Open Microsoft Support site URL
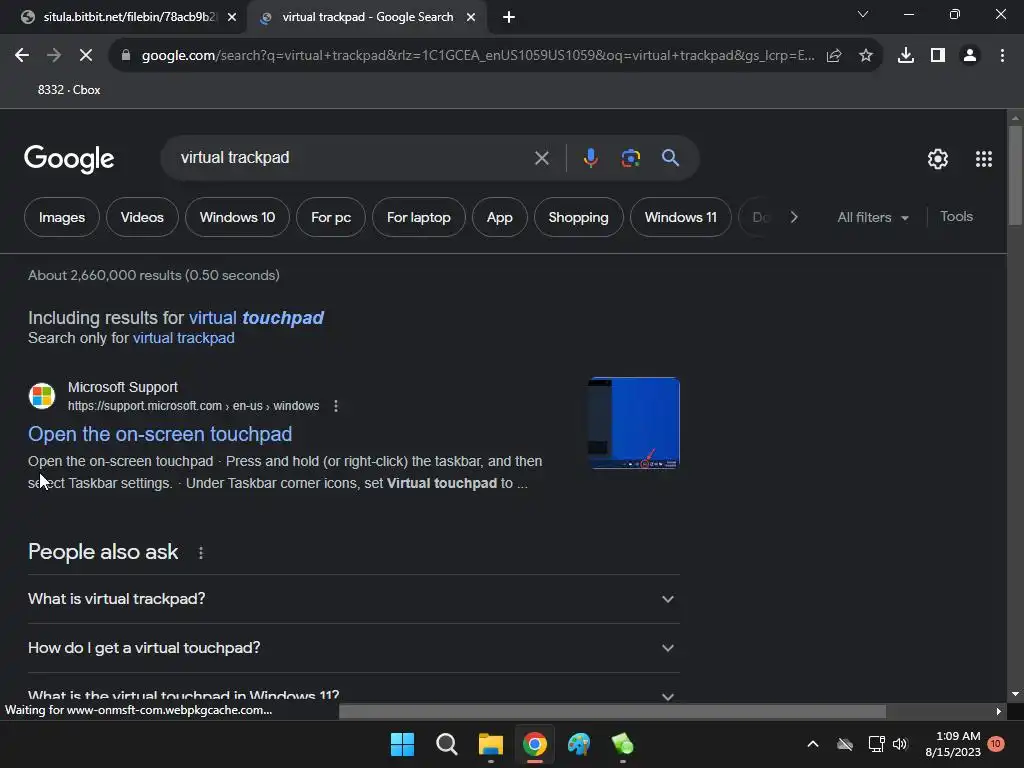1024x768 pixels. 193,406
